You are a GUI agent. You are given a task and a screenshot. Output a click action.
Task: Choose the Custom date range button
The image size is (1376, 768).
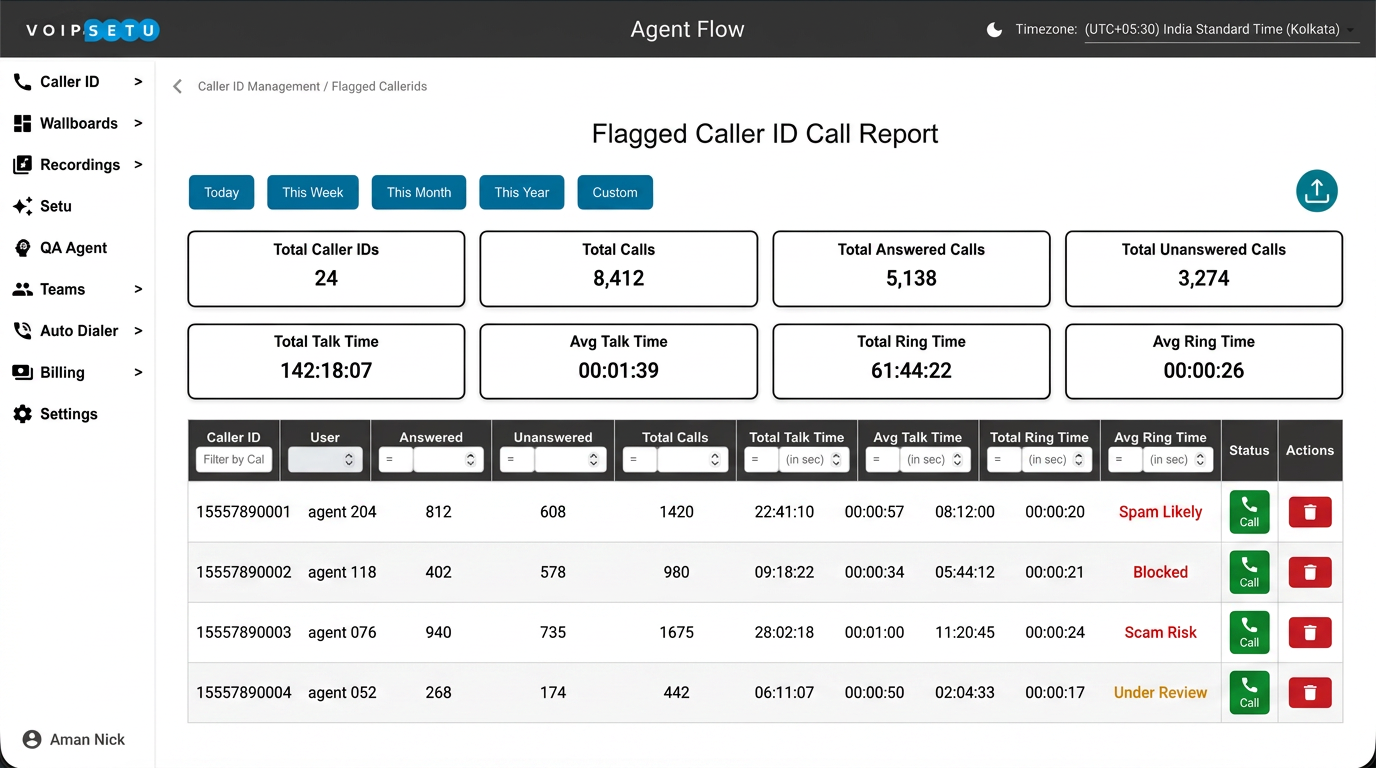click(615, 192)
